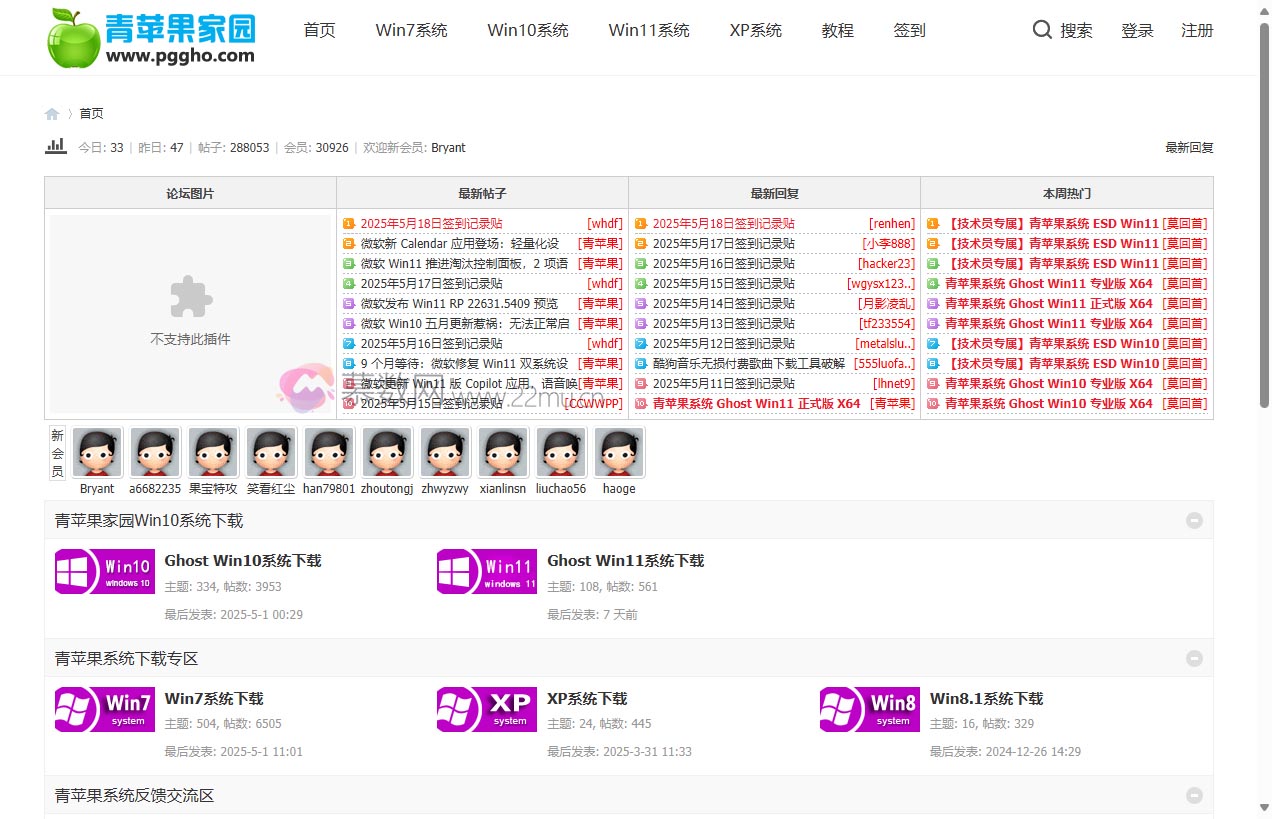Open the 最新回复 link at right
Viewport: 1272px width, 819px height.
[1188, 148]
